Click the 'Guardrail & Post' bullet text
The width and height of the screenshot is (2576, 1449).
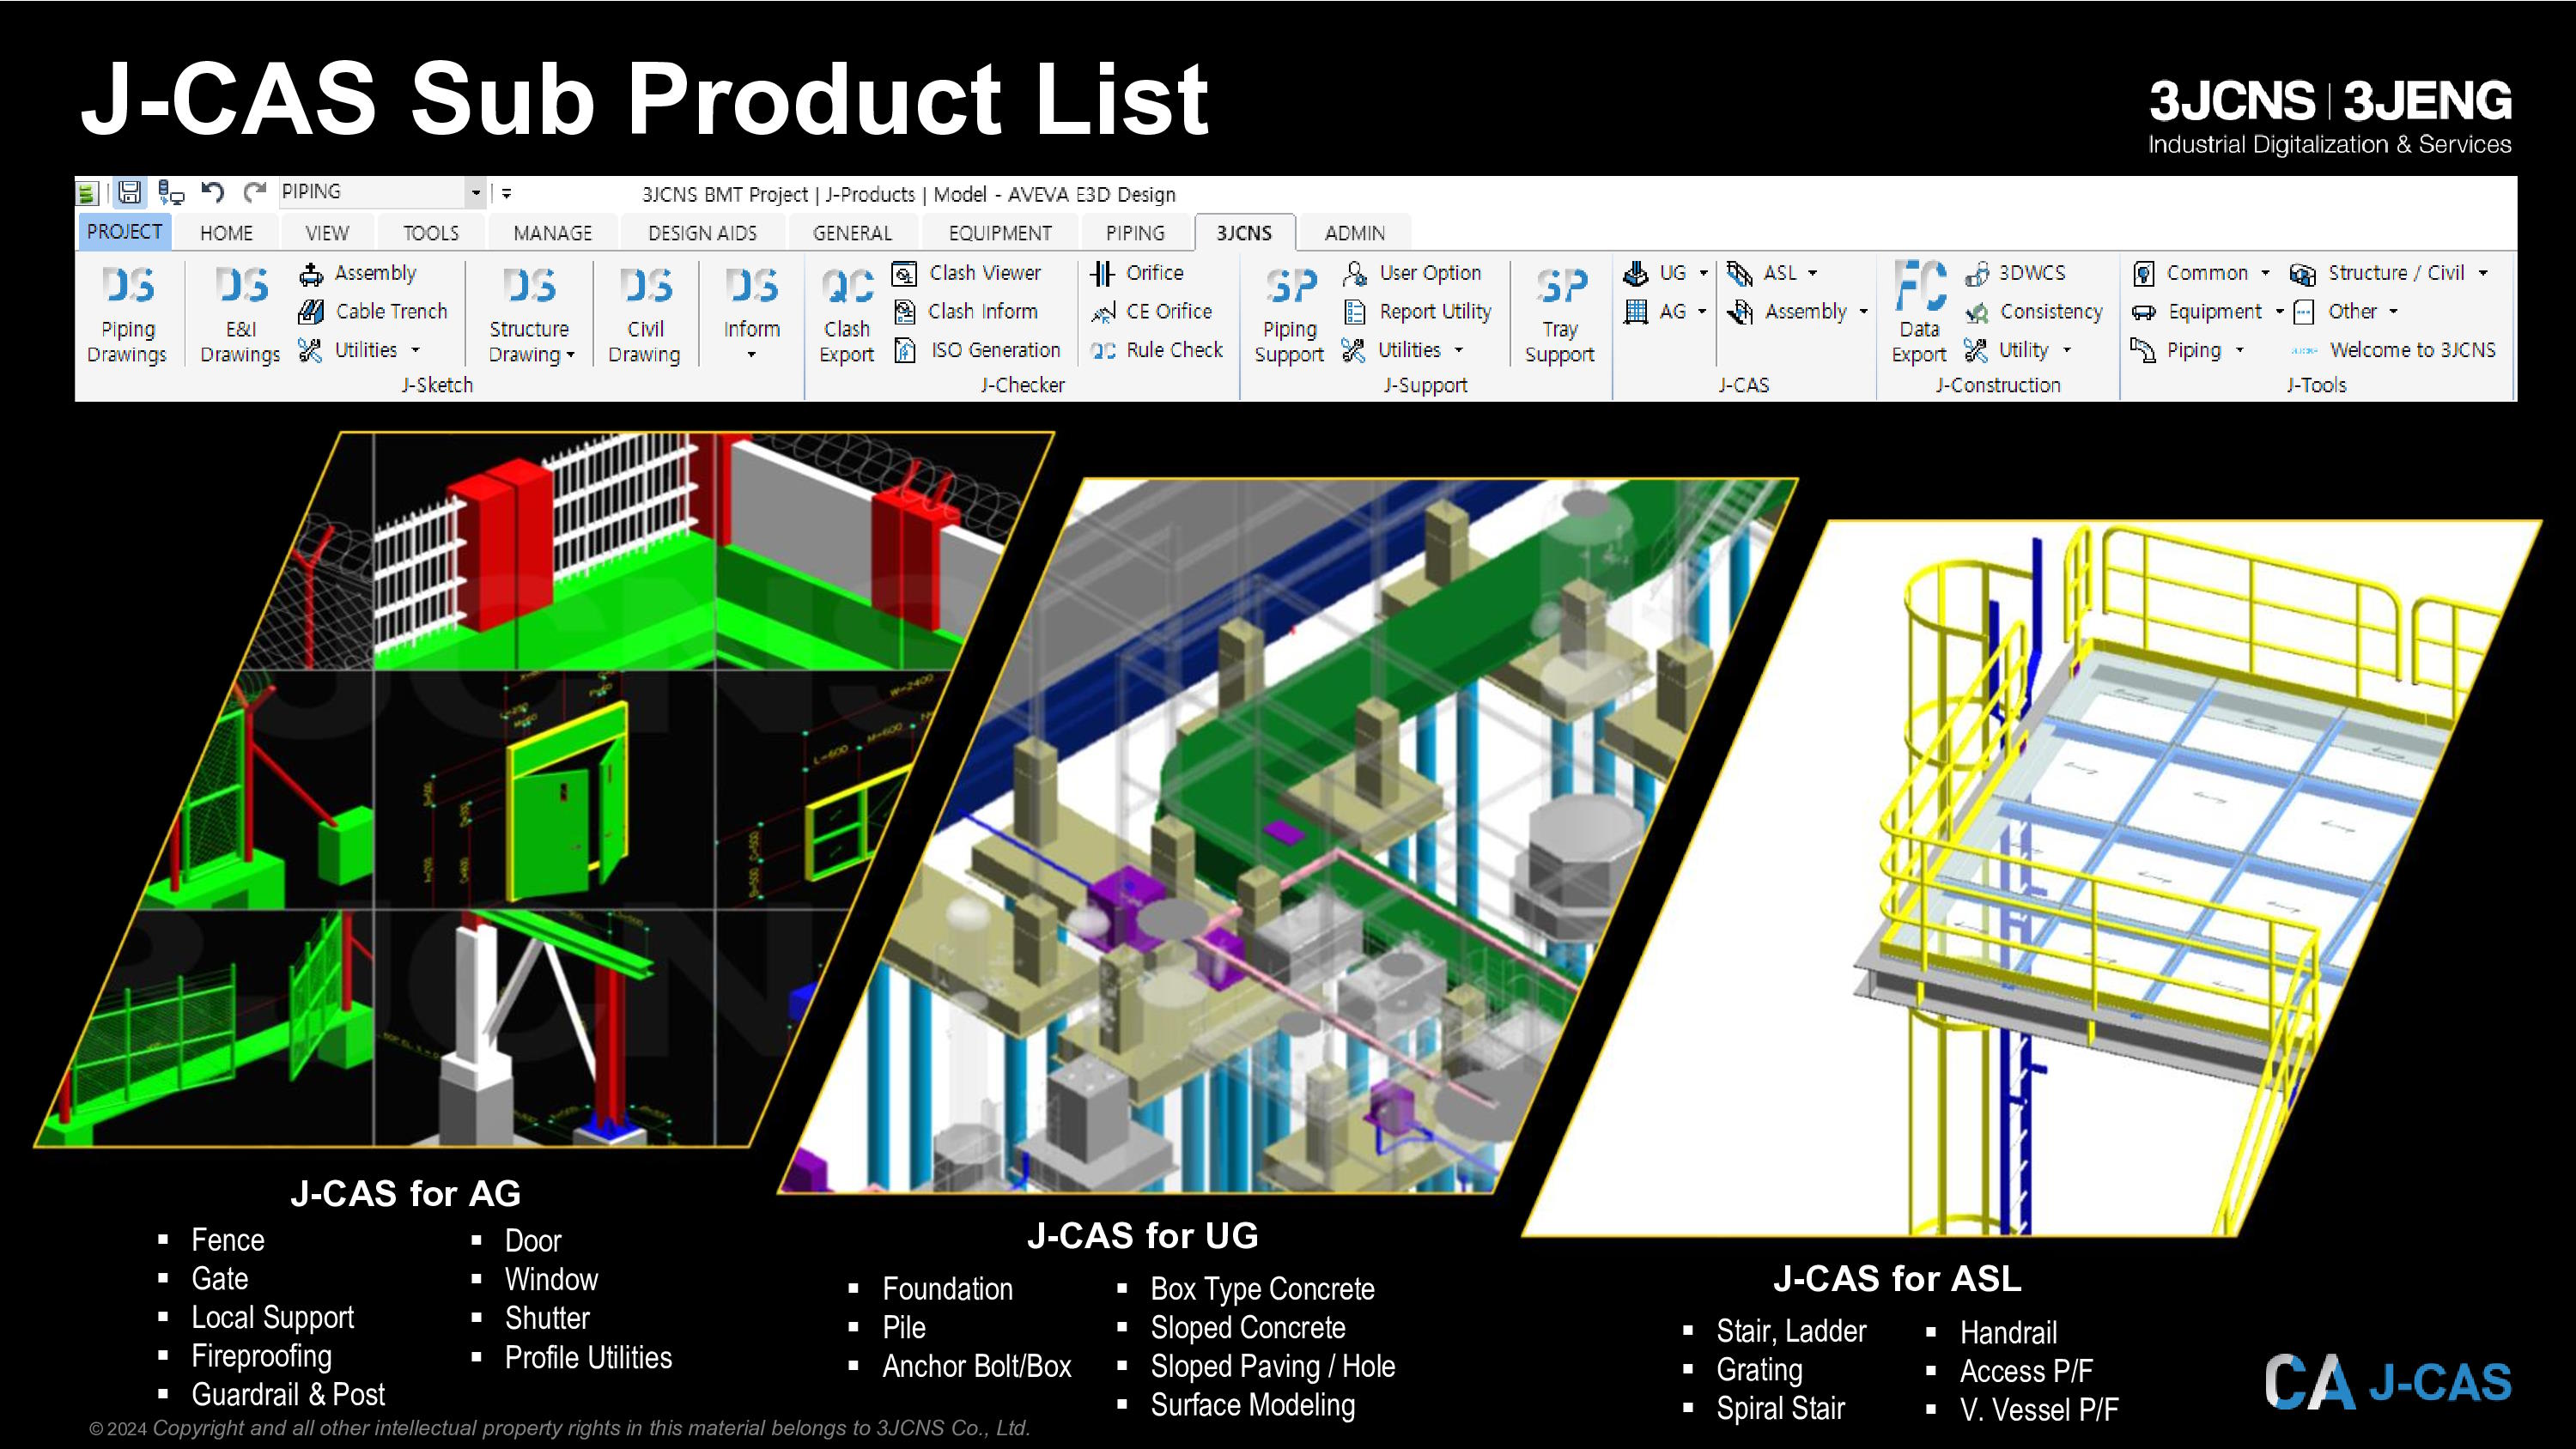pyautogui.click(x=288, y=1394)
